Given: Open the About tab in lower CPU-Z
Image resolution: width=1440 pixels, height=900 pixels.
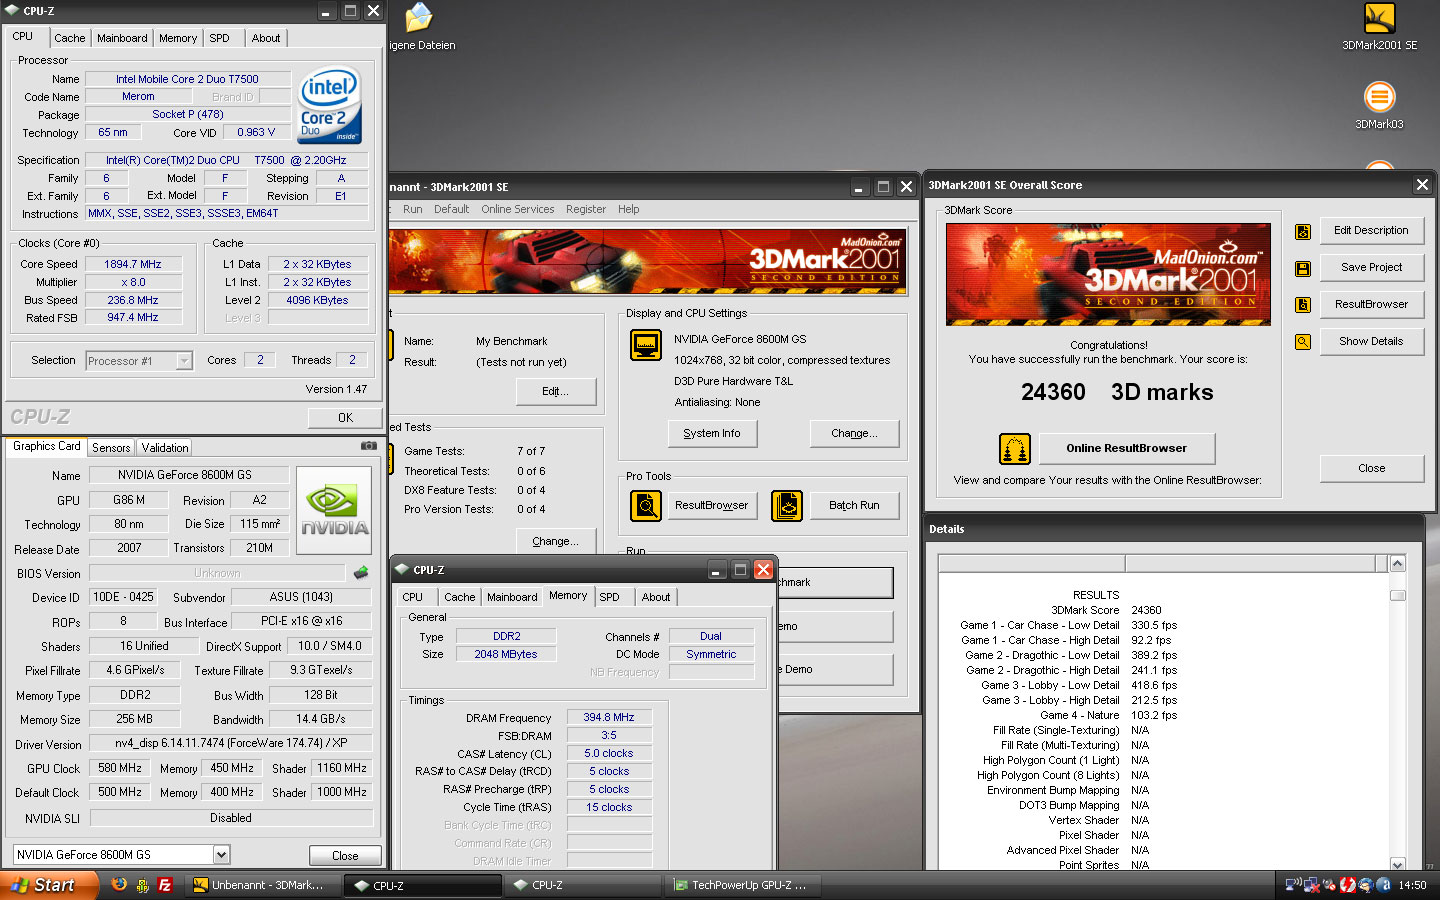Looking at the screenshot, I should [x=656, y=597].
